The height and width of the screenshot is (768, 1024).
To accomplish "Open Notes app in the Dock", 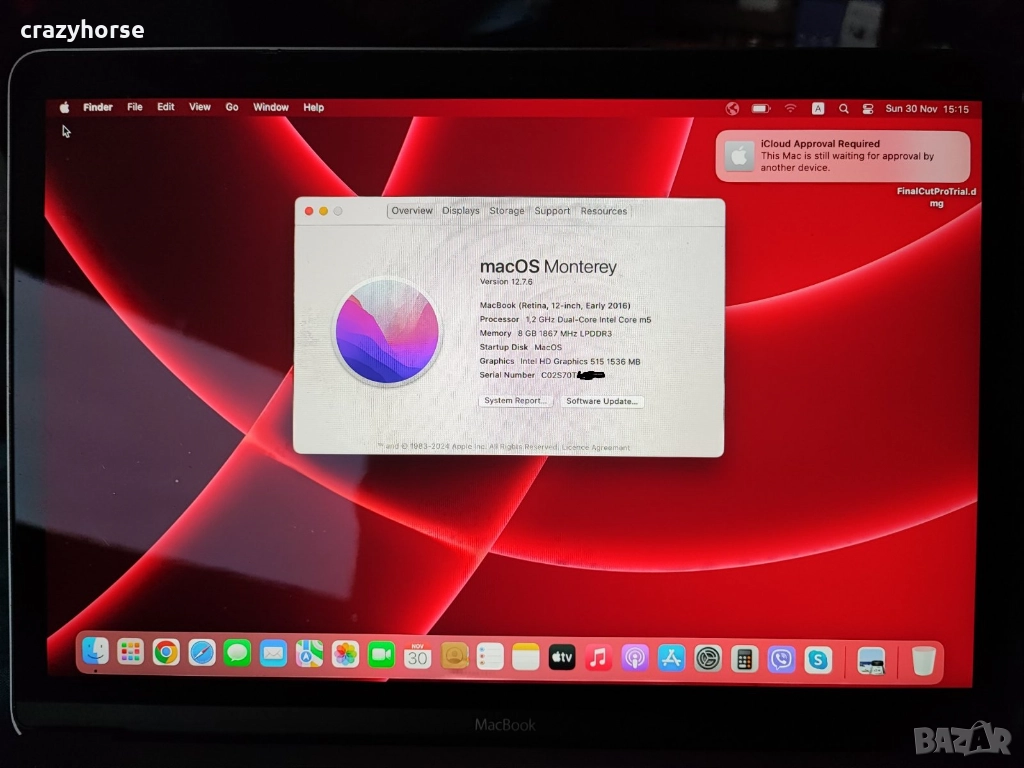I will tap(526, 658).
